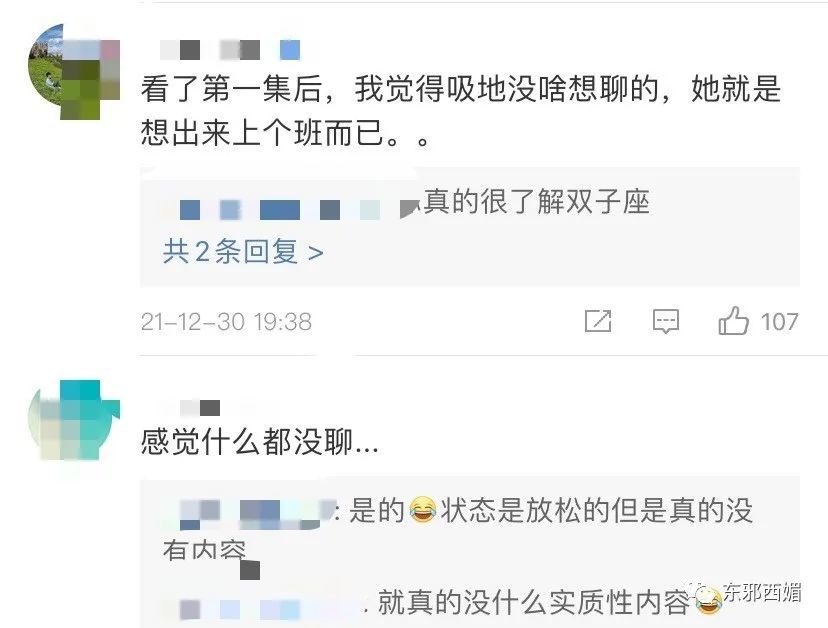Viewport: 828px width, 628px height.
Task: Tap the share icon beside reply bubble
Action: [598, 321]
